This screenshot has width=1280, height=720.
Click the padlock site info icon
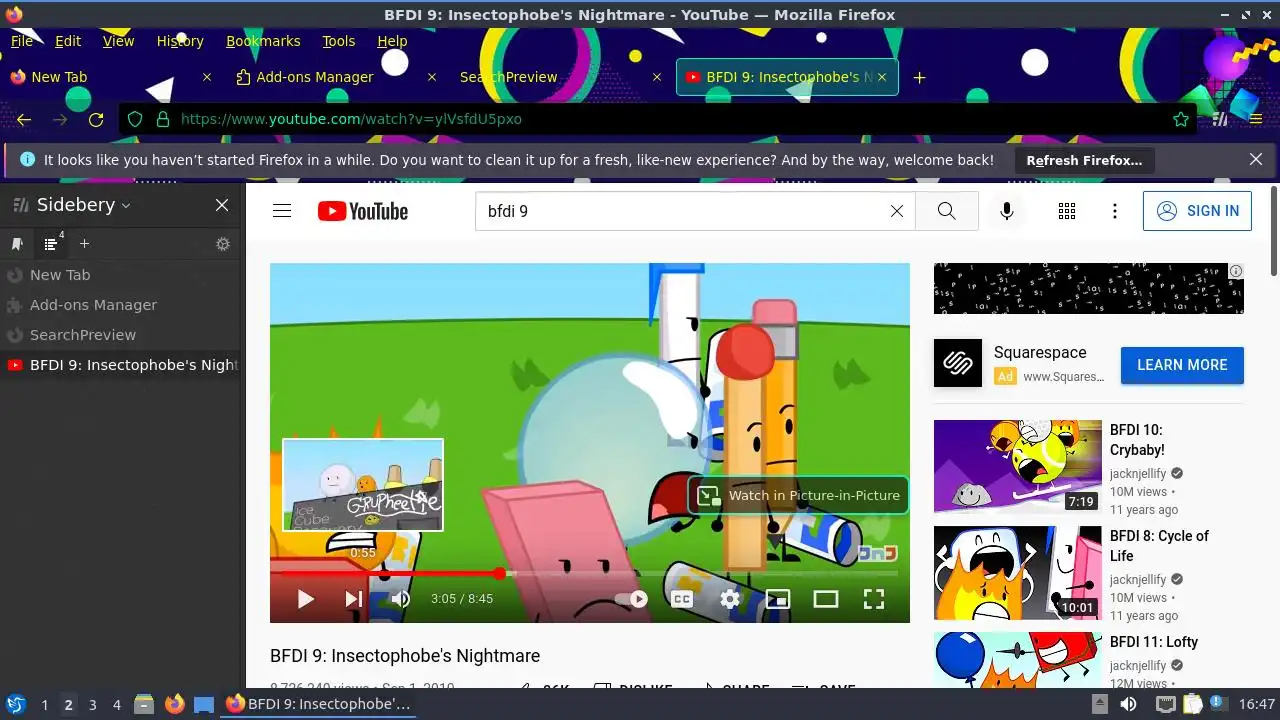162,119
